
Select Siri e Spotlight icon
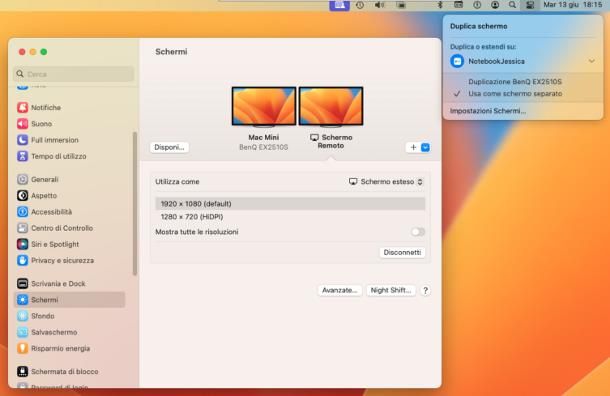point(23,244)
